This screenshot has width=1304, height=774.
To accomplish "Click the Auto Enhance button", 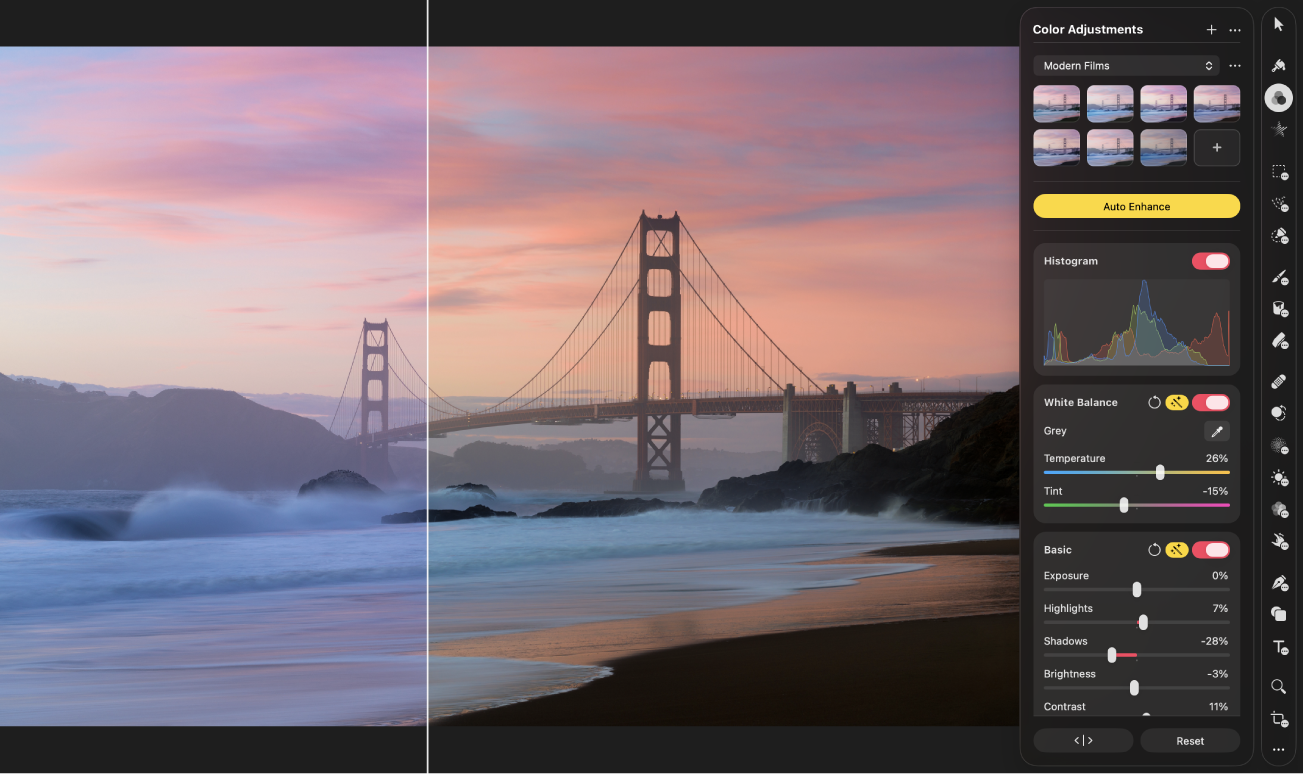I will tap(1136, 206).
